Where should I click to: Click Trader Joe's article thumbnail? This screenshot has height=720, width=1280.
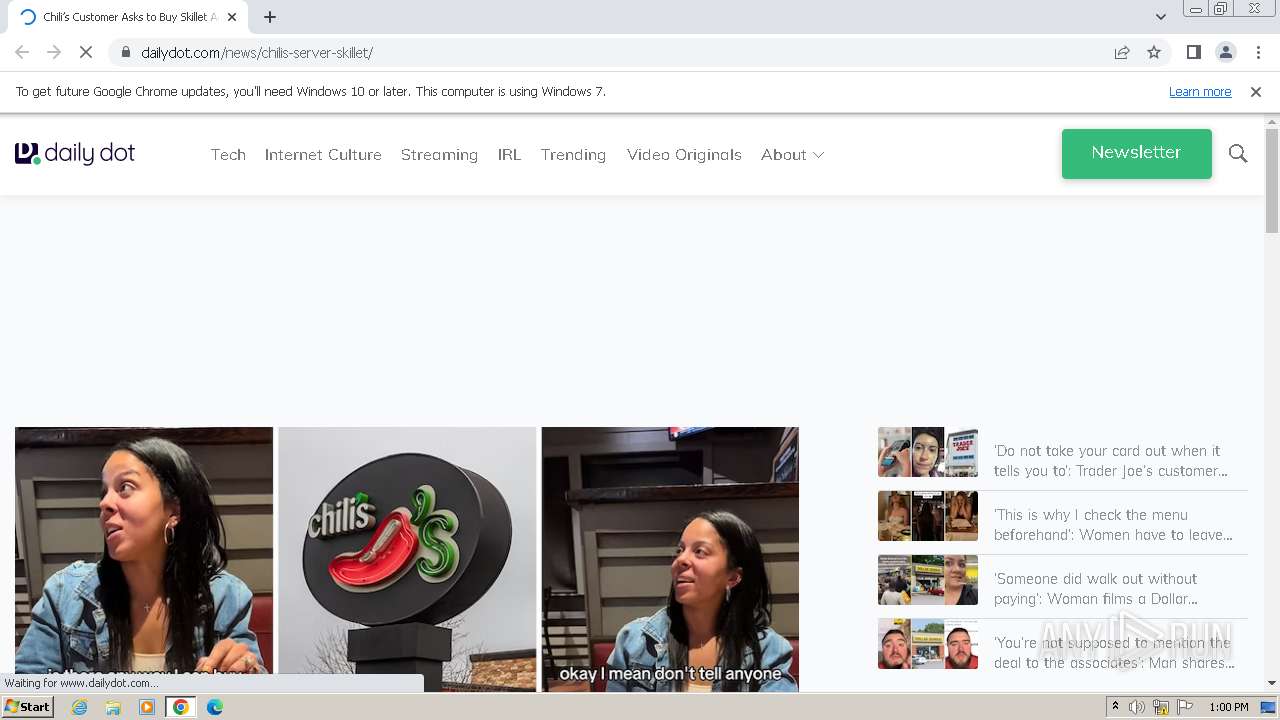[928, 452]
